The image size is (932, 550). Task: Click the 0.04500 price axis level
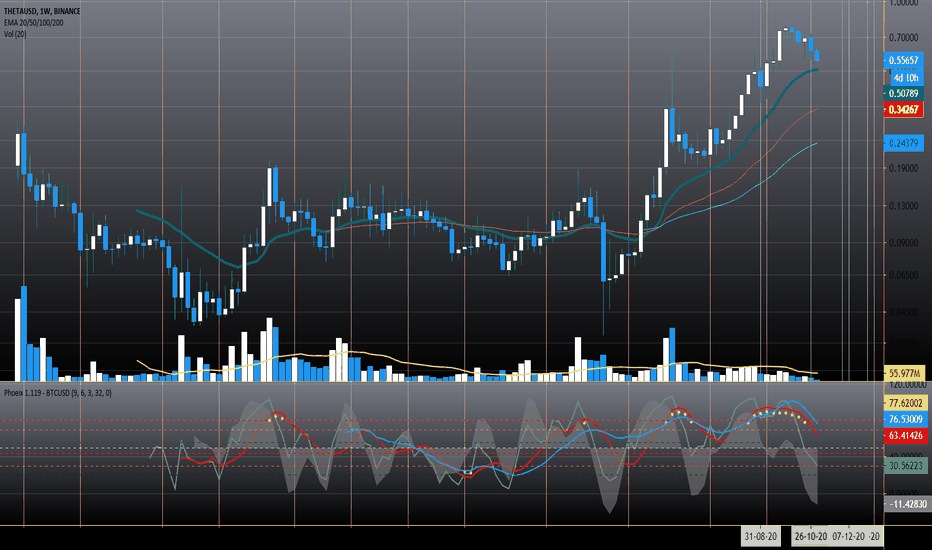click(903, 312)
